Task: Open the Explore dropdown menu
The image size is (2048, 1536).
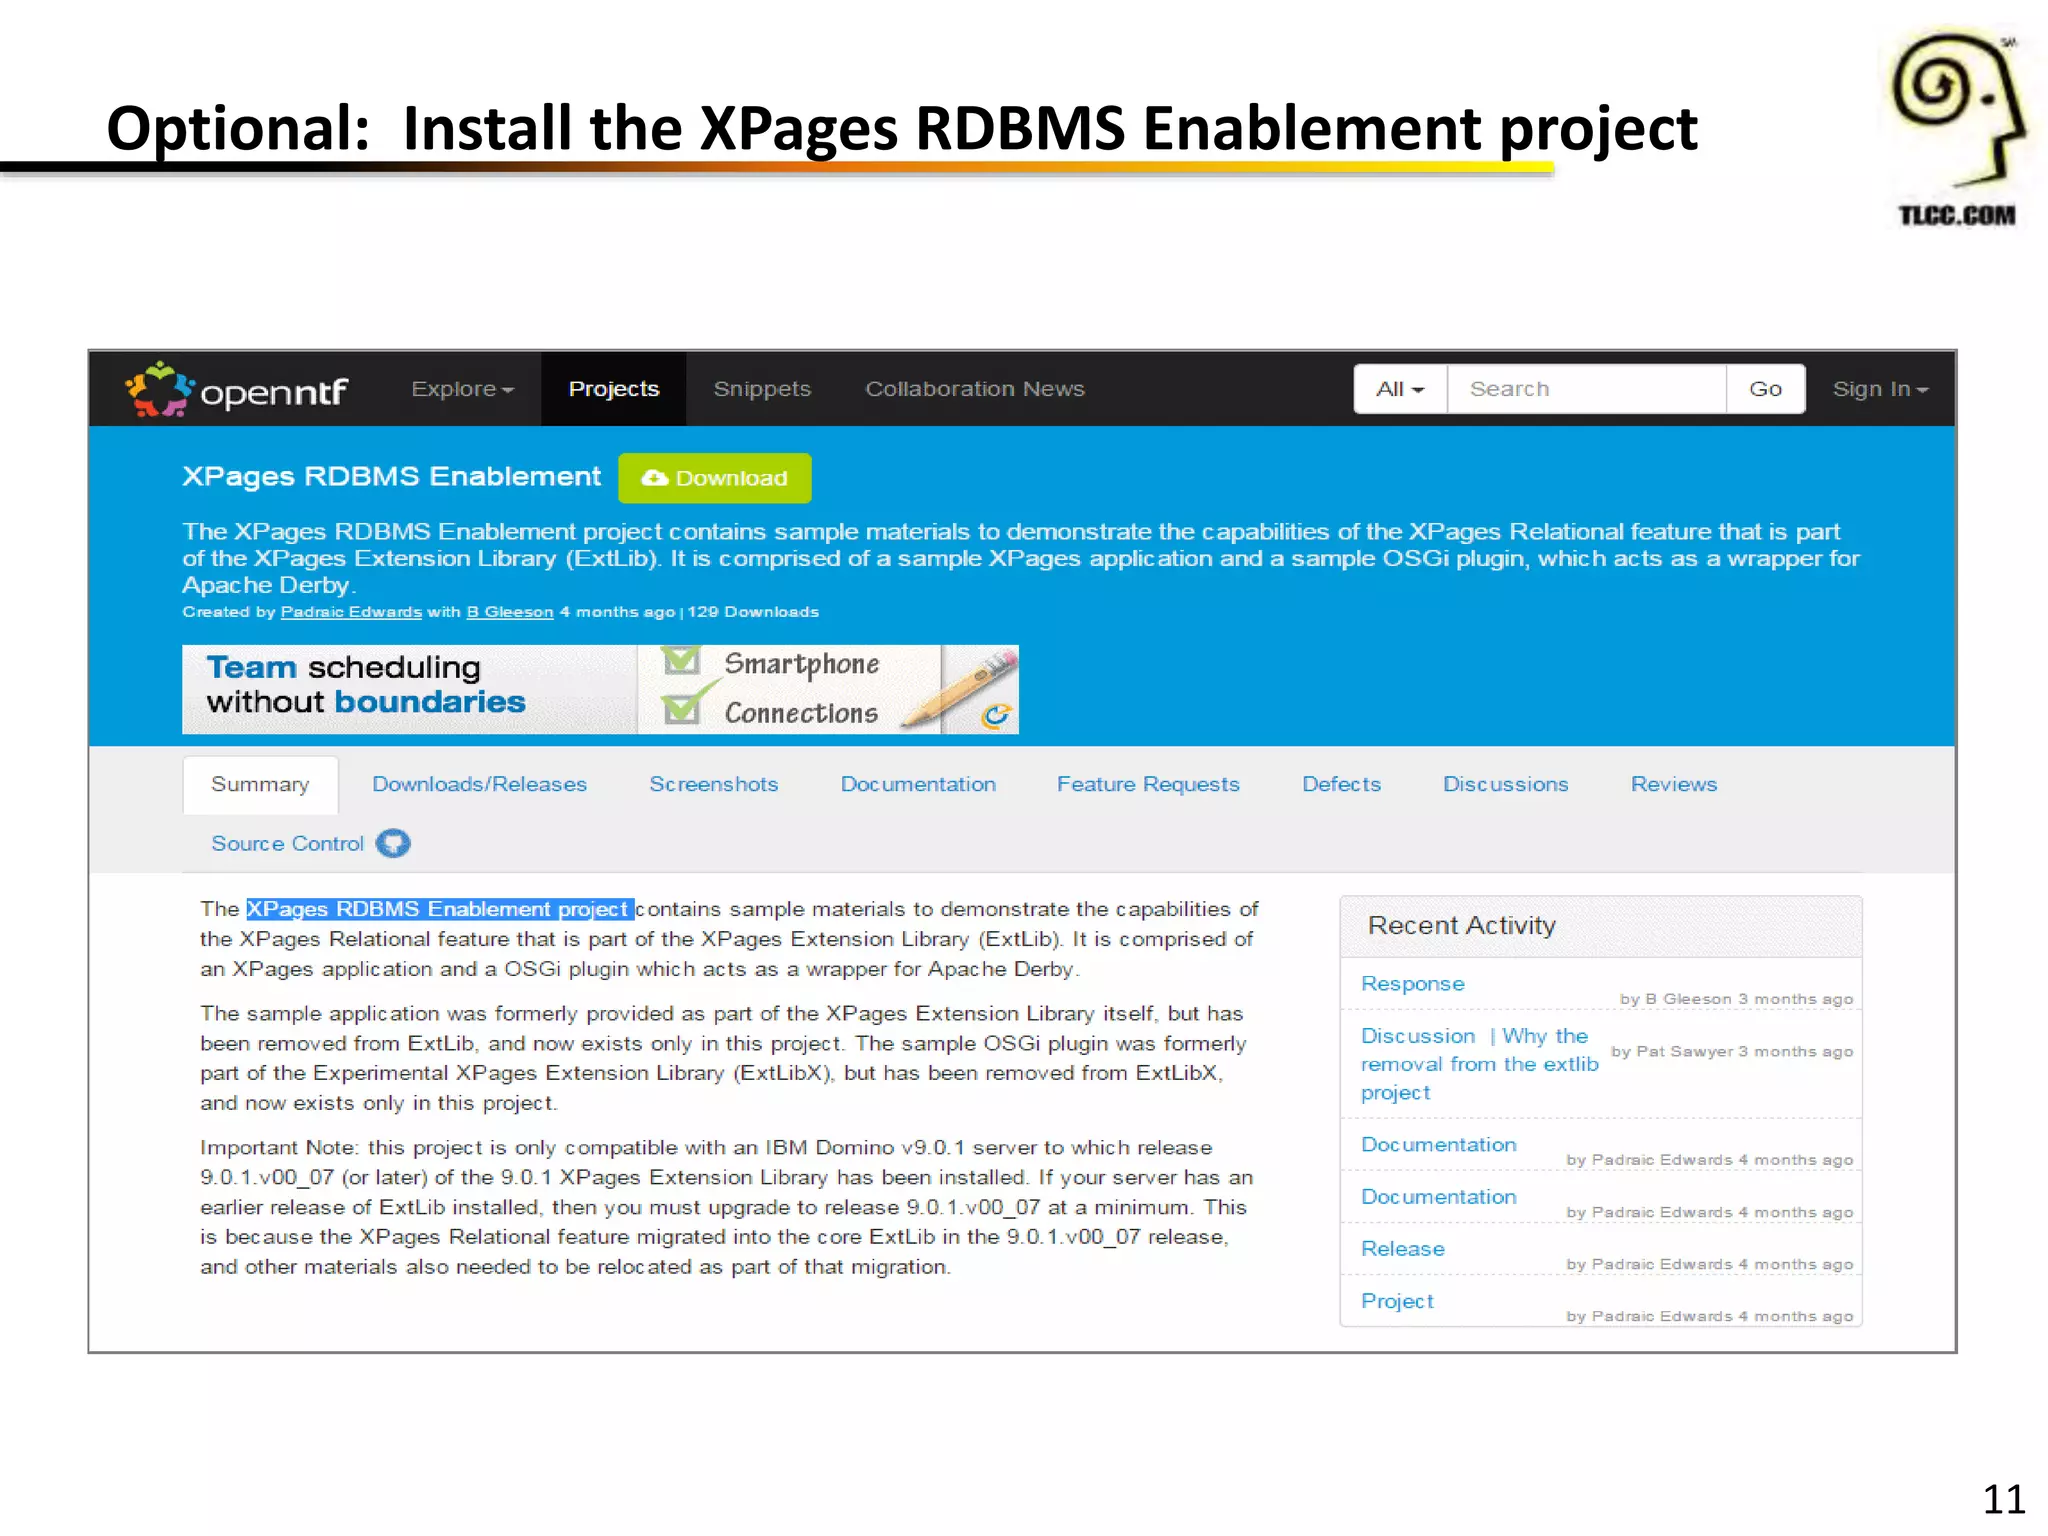Action: pyautogui.click(x=462, y=389)
